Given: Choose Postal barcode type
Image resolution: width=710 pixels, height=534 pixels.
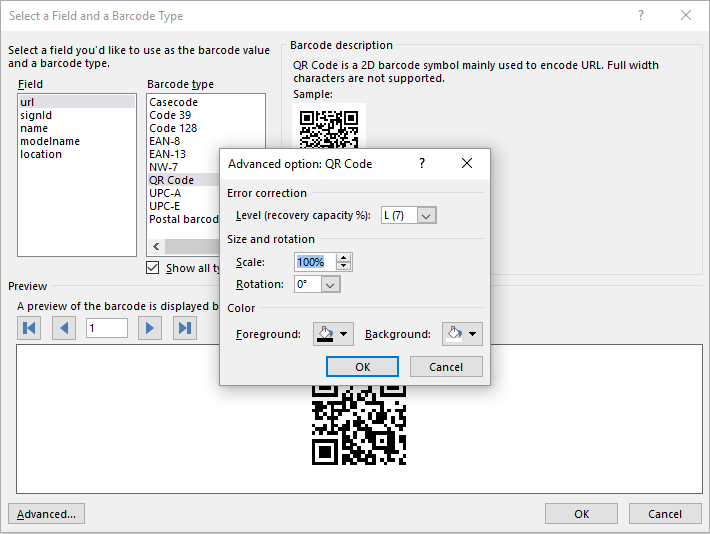Looking at the screenshot, I should (184, 219).
